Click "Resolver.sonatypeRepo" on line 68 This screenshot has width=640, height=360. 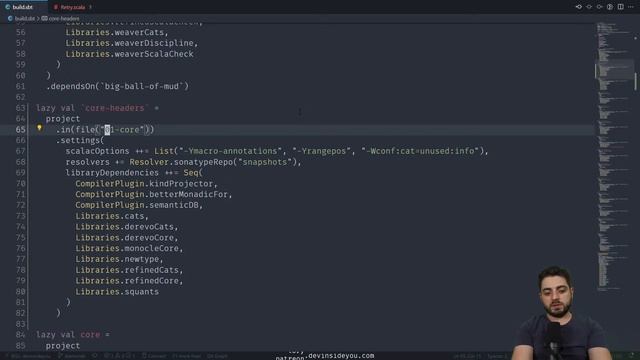pos(181,162)
